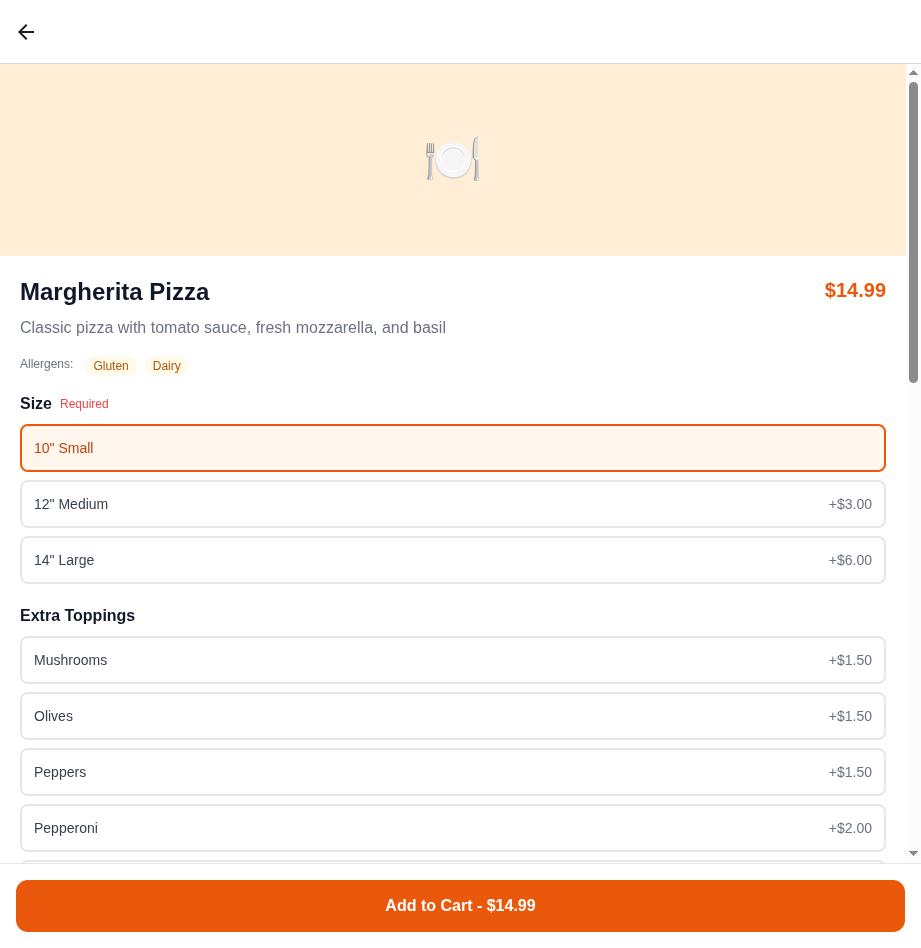Click the Gluten allergen chip
This screenshot has width=921, height=948.
[x=110, y=365]
